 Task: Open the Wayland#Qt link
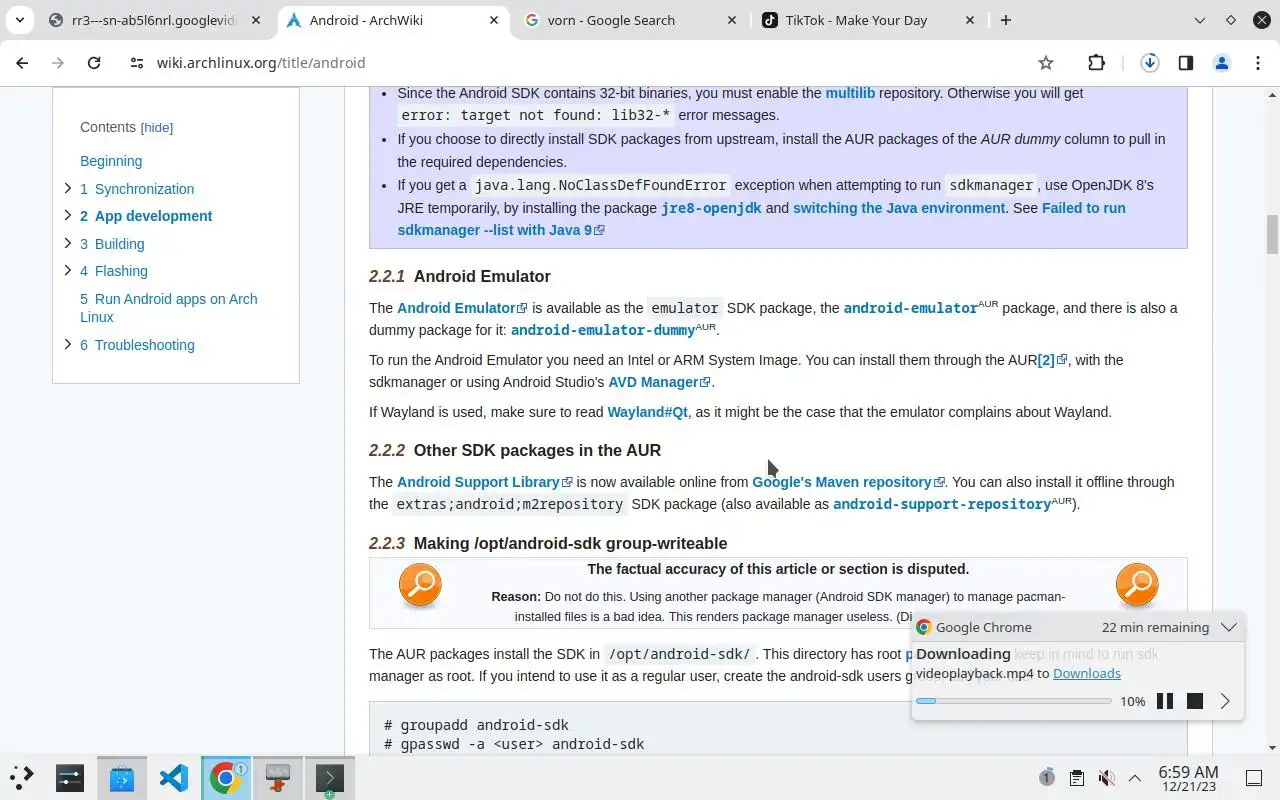tap(647, 412)
